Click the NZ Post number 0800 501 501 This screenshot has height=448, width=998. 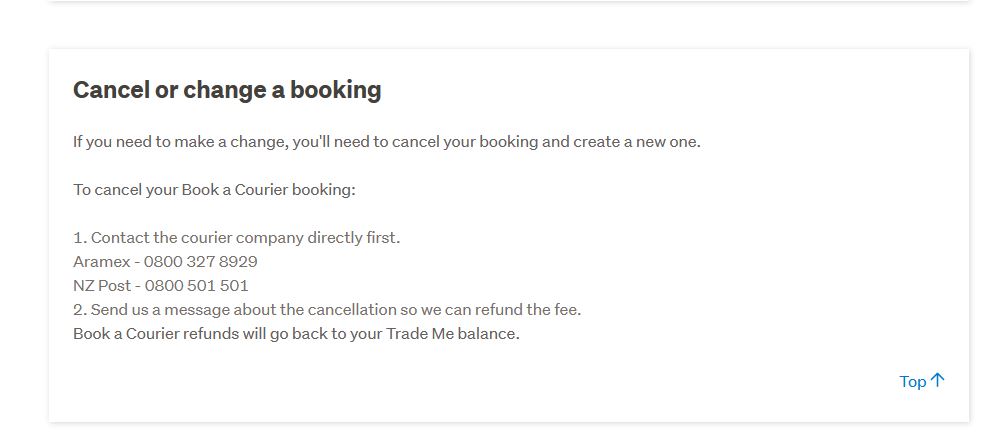pyautogui.click(x=196, y=286)
